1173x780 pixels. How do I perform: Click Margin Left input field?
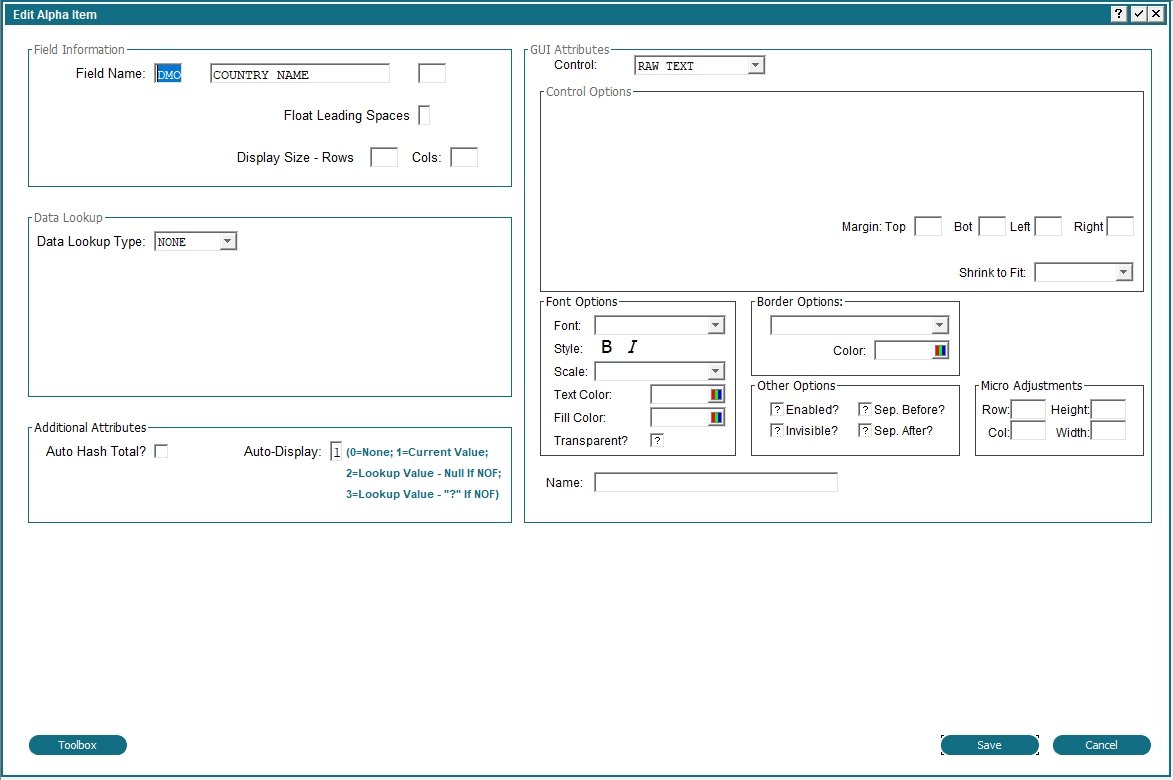1048,226
